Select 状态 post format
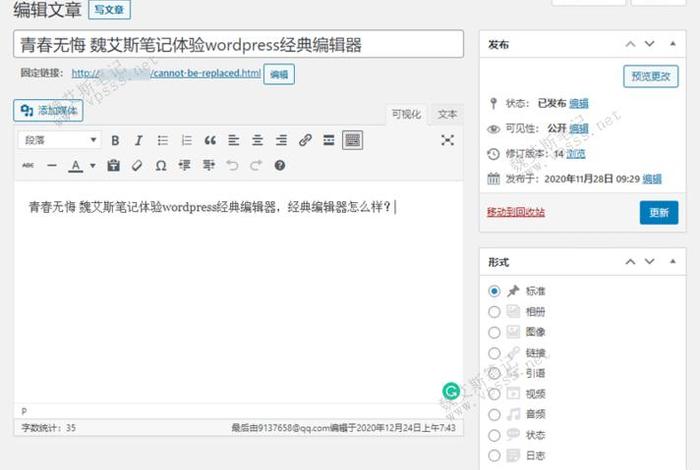 tap(494, 435)
